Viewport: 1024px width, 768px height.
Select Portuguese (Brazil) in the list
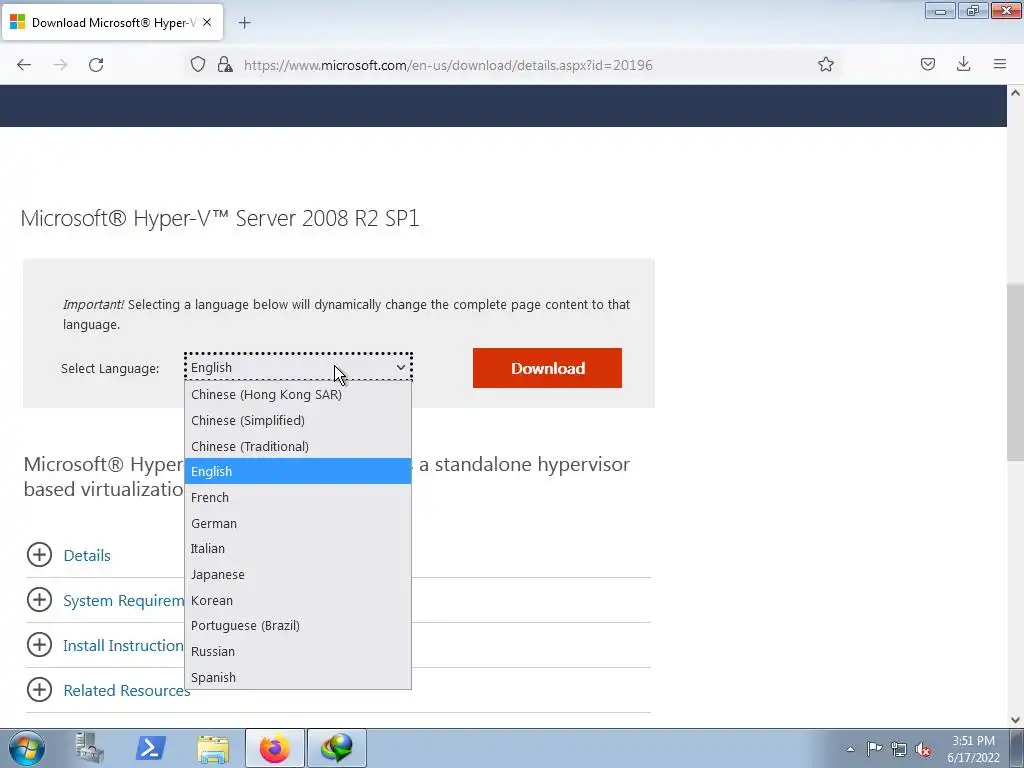[x=298, y=626]
